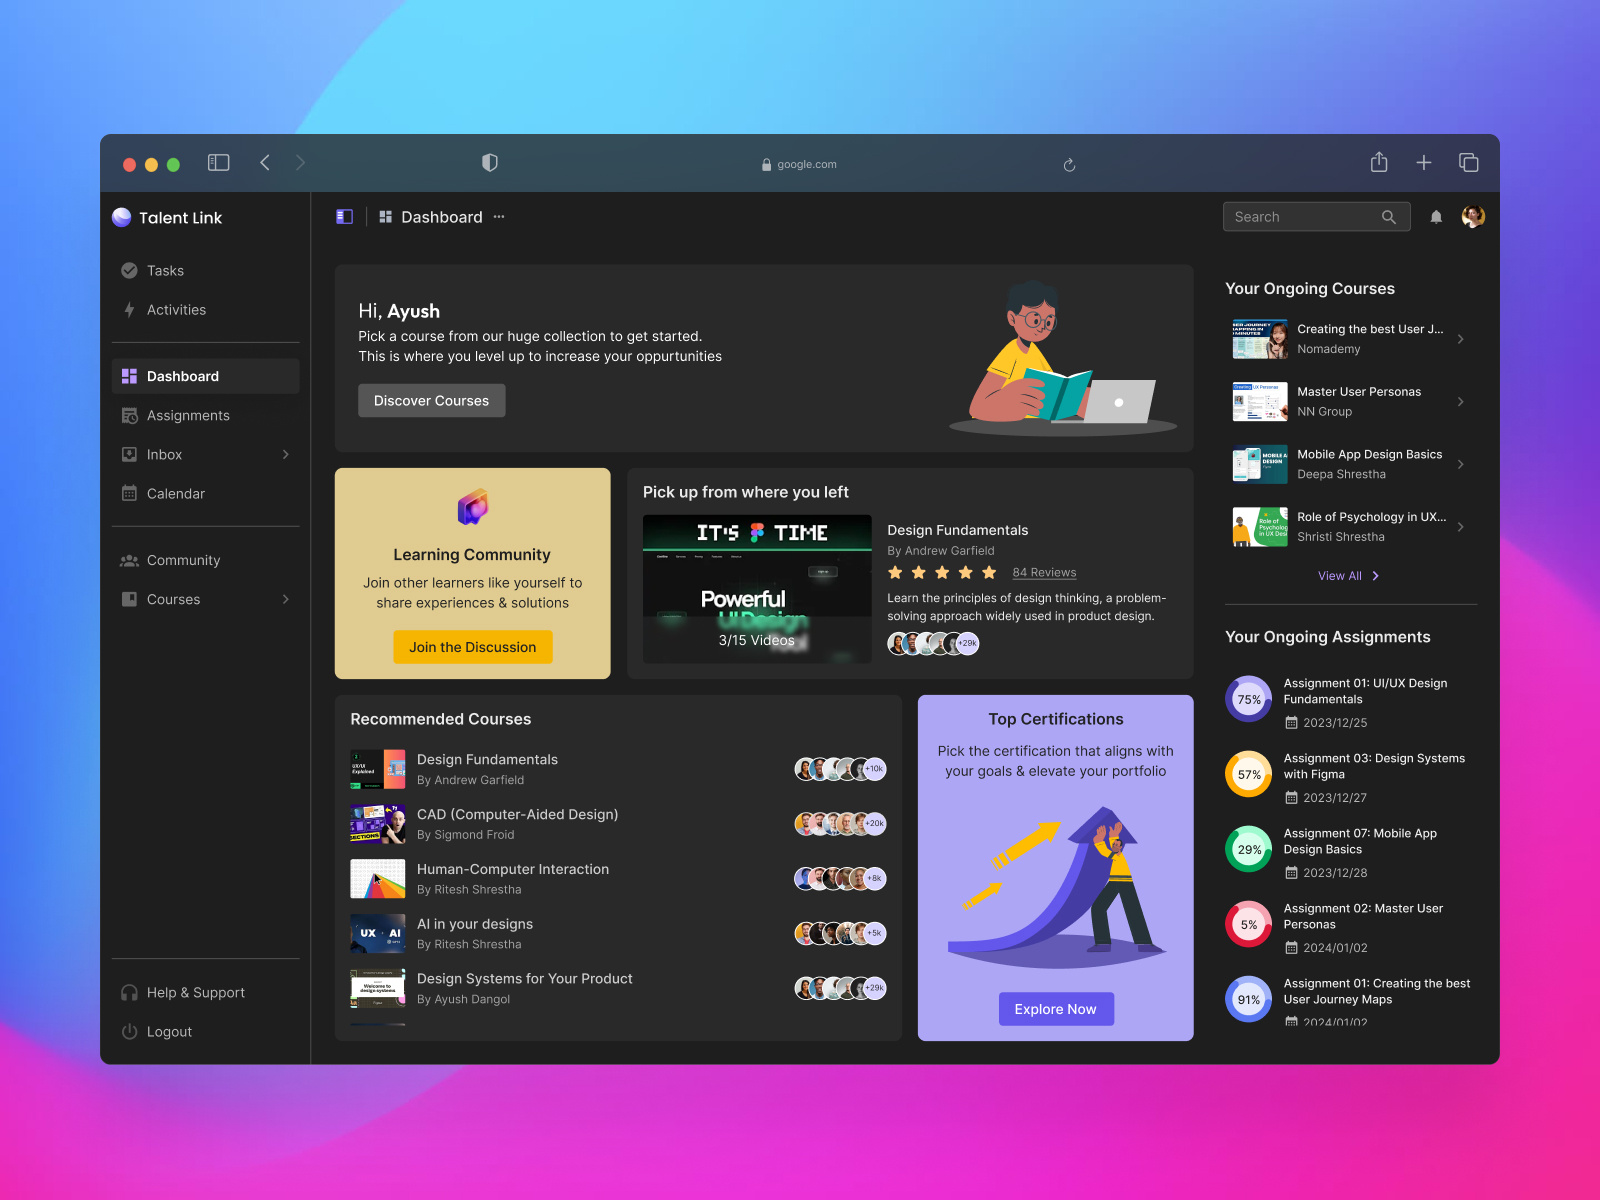Select Dashboard in the sidebar navigation
This screenshot has height=1200, width=1600.
tap(183, 376)
